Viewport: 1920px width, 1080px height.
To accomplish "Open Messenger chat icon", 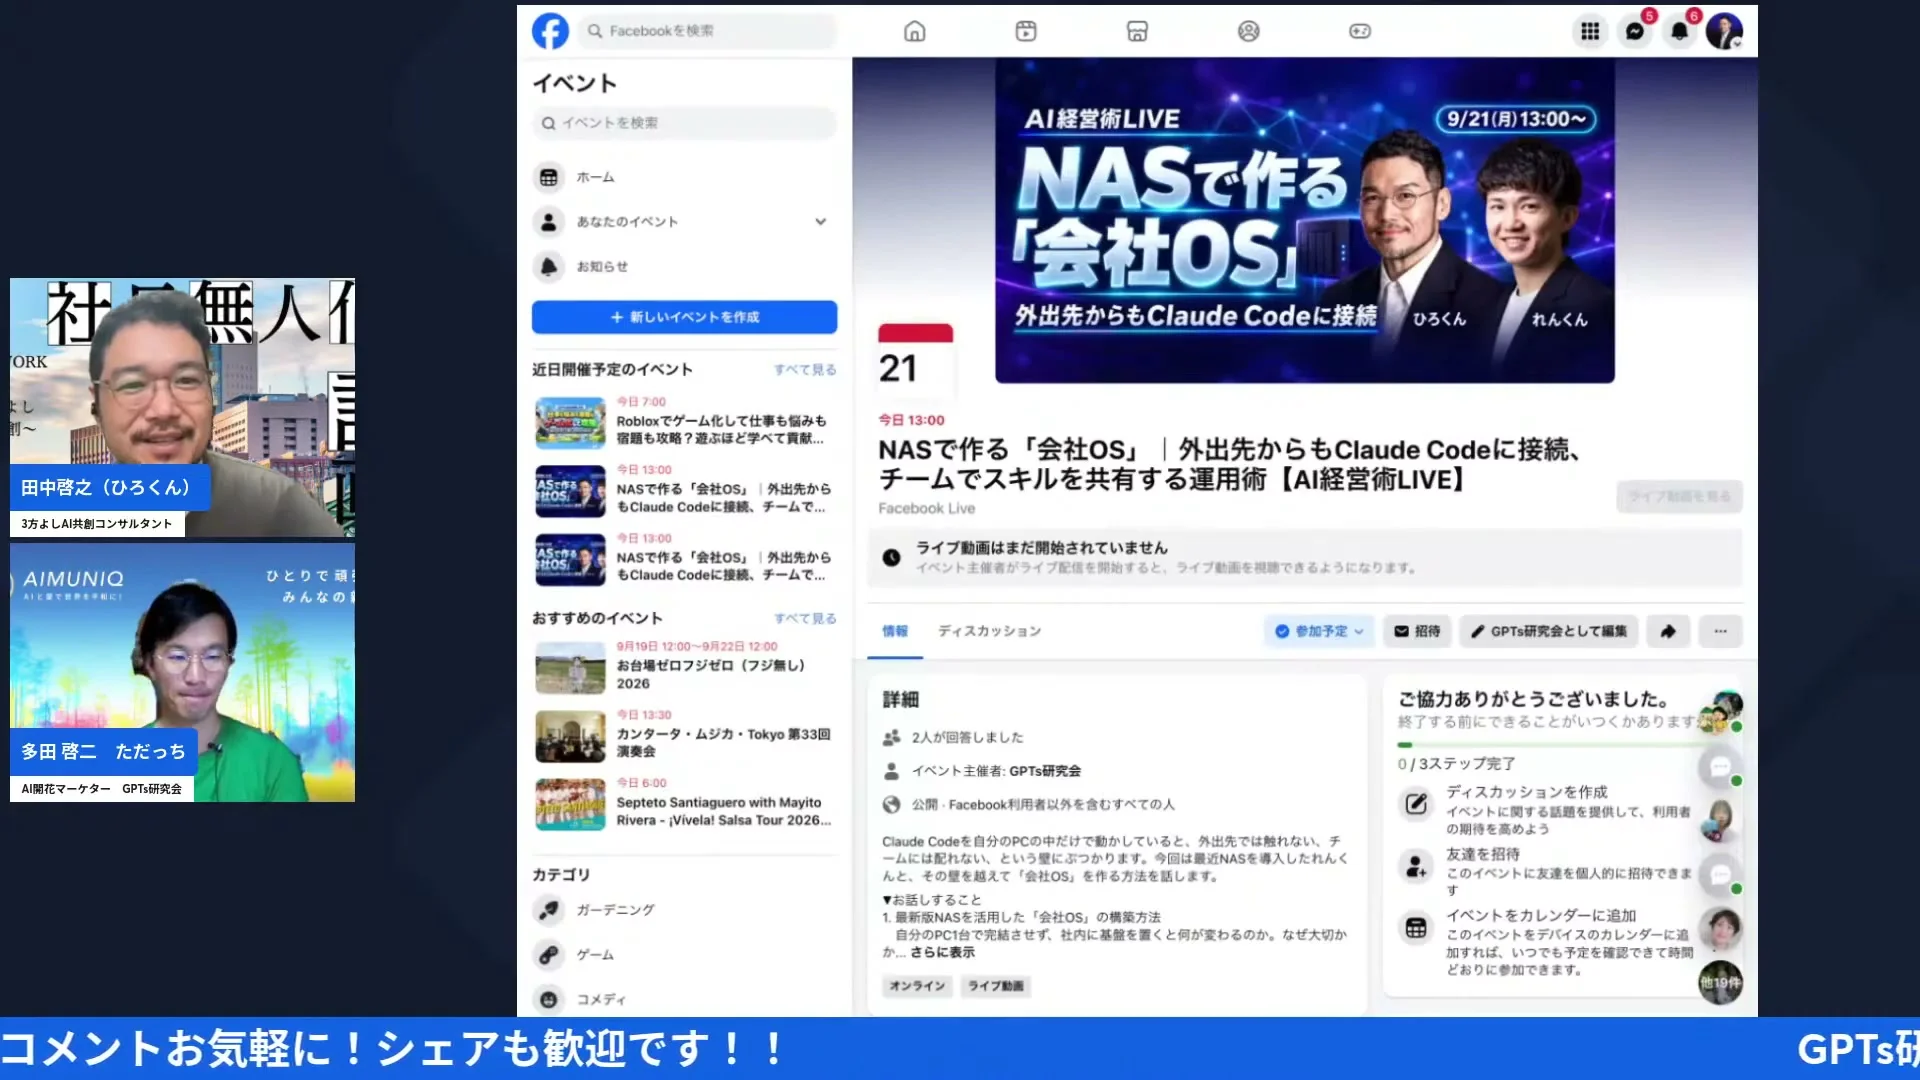I will tap(1635, 31).
